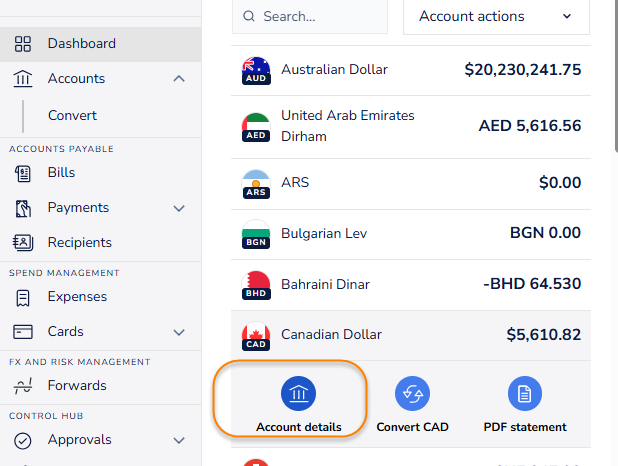Open the Dashboard menu item
The image size is (618, 466).
(81, 44)
